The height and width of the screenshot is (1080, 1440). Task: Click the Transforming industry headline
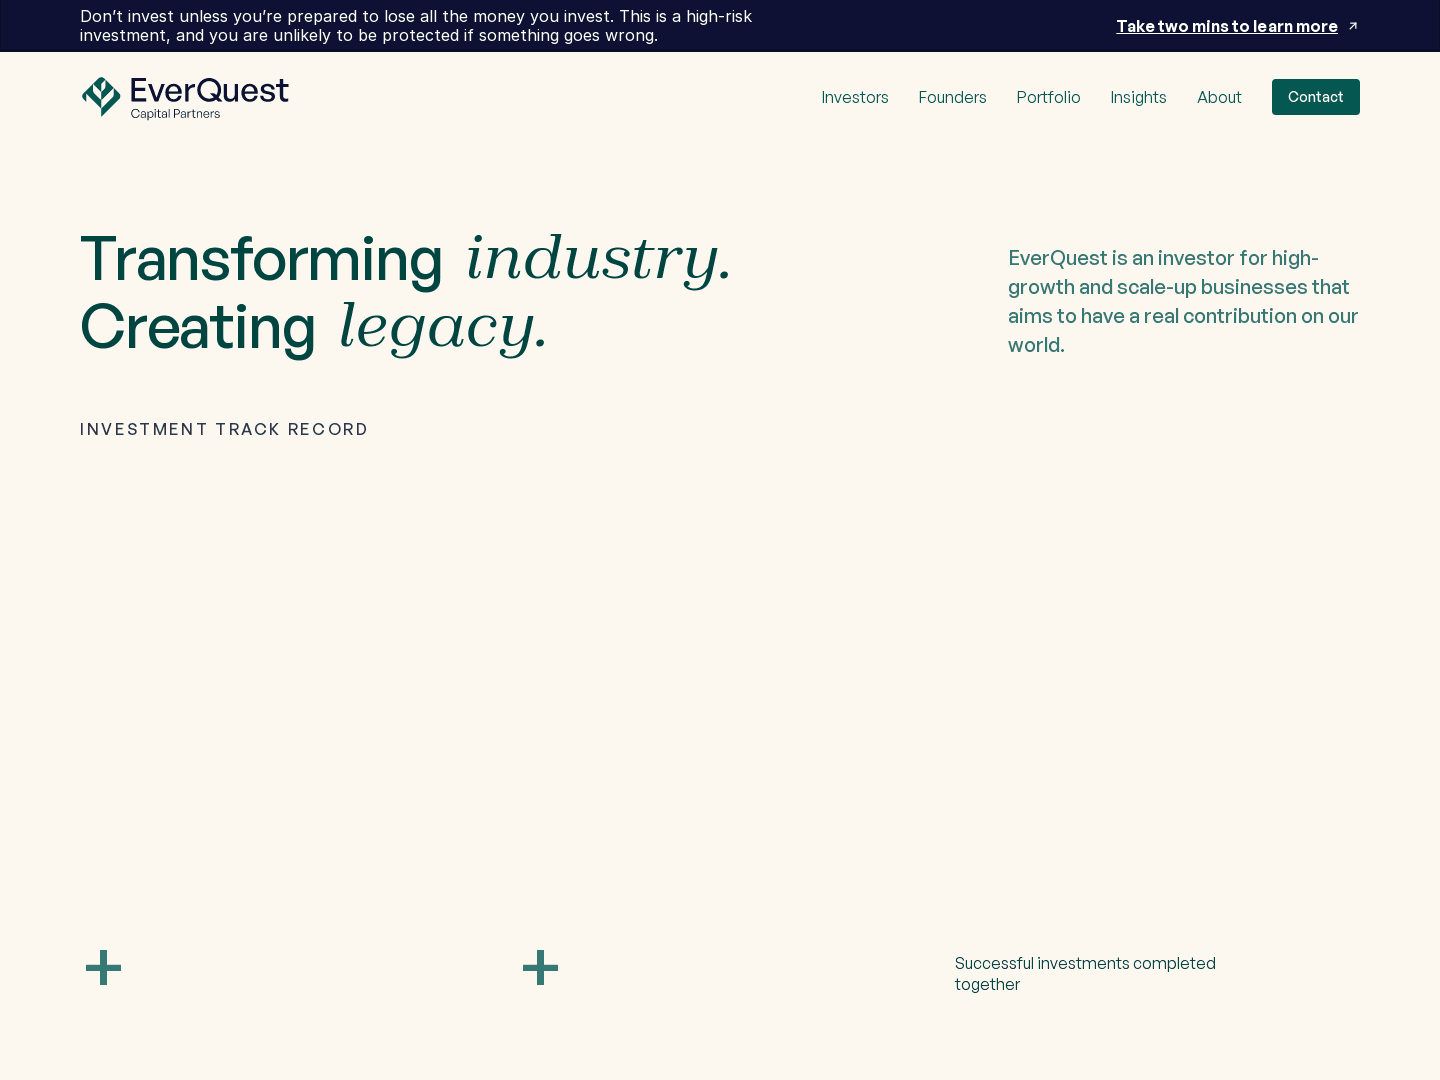point(405,260)
